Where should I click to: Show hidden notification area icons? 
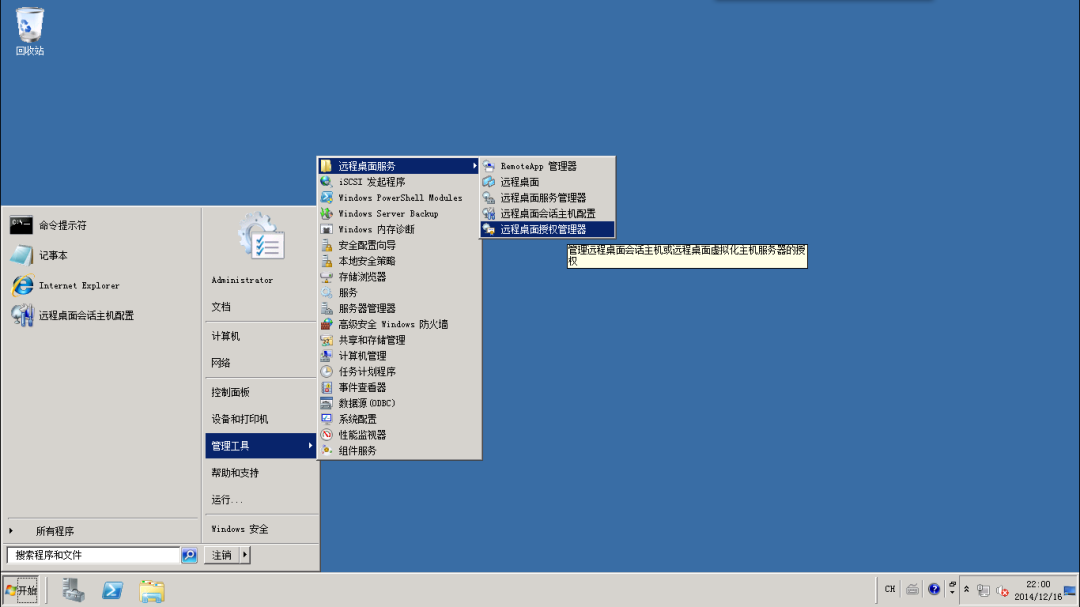[x=966, y=590]
